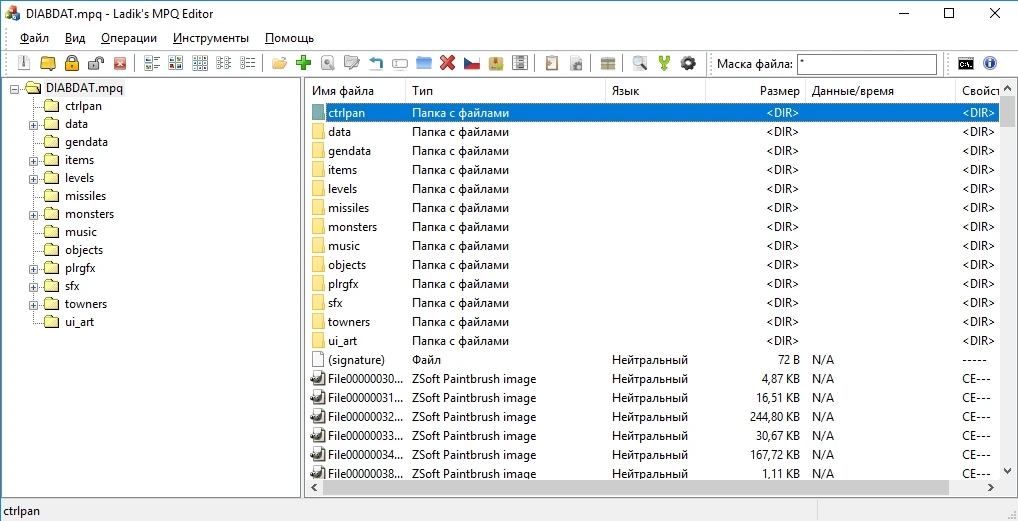This screenshot has width=1018, height=521.
Task: Click the blue info about icon
Action: click(989, 63)
